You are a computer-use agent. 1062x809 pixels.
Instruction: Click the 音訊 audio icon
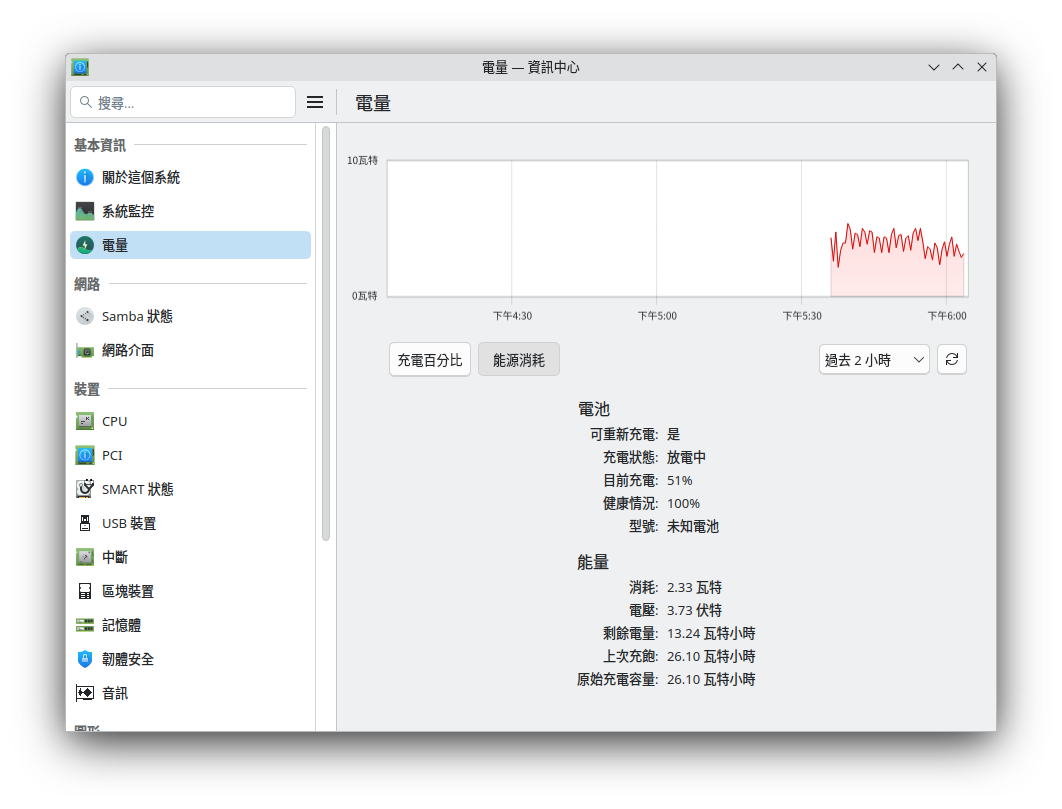[x=85, y=693]
